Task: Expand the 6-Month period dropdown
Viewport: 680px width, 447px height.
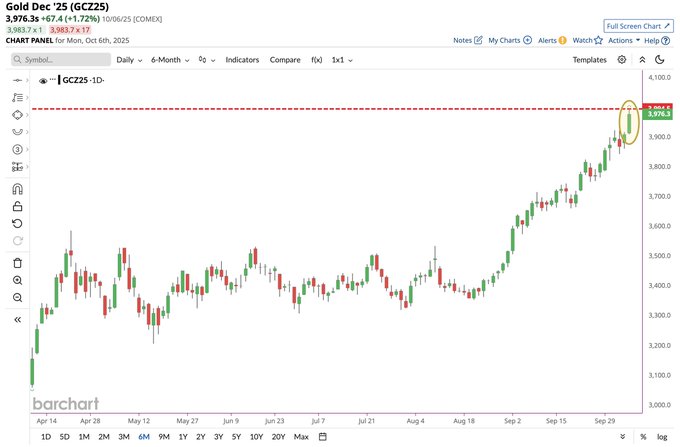Action: tap(170, 60)
